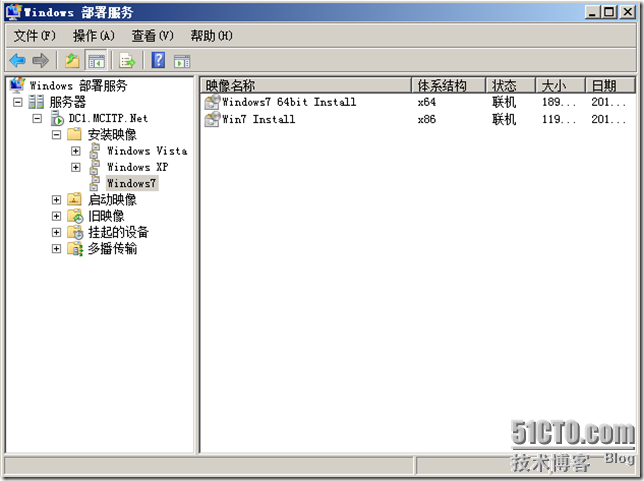644x481 pixels.
Task: Select 'Windows7 64bit Install' row name
Action: point(289,102)
